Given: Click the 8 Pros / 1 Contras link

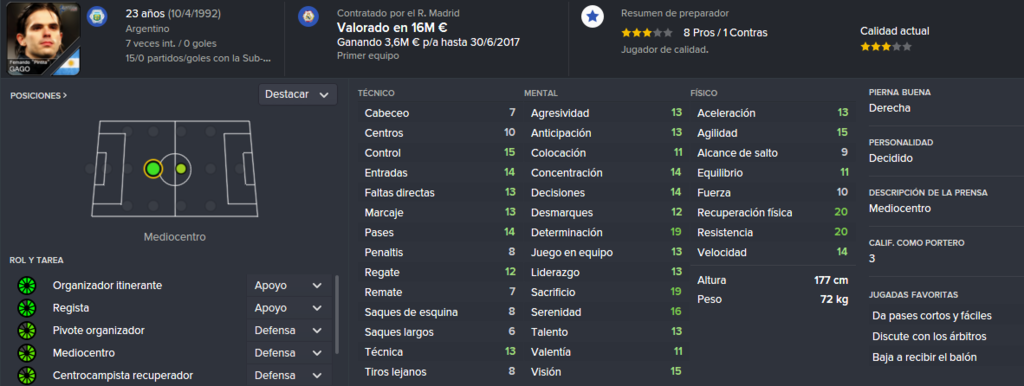Looking at the screenshot, I should point(726,33).
